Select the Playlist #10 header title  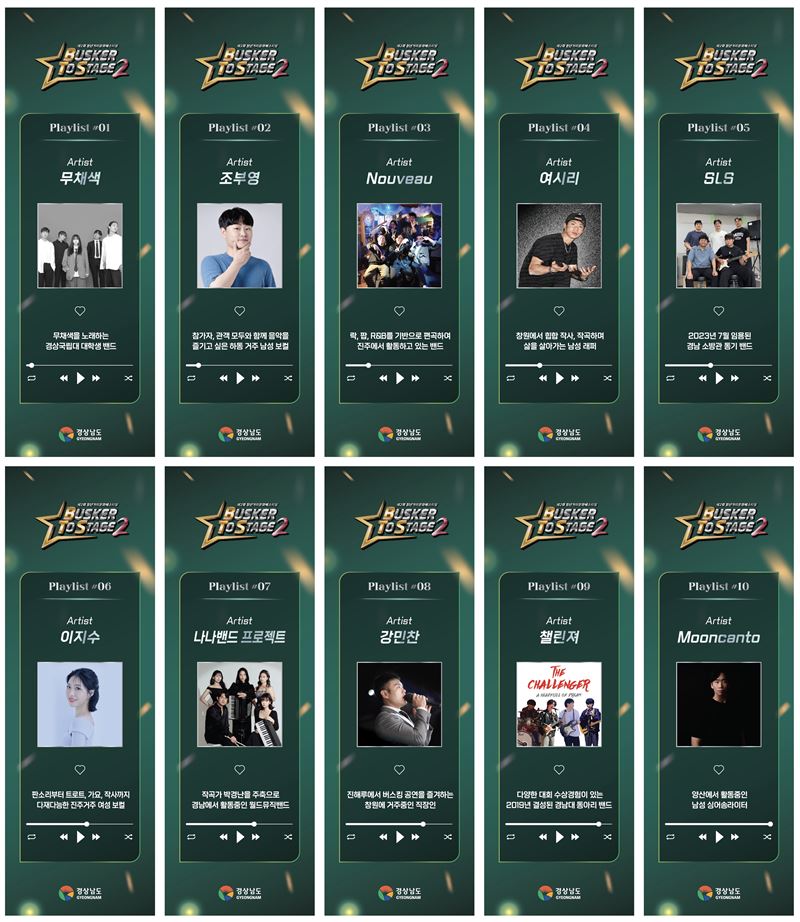coord(718,586)
